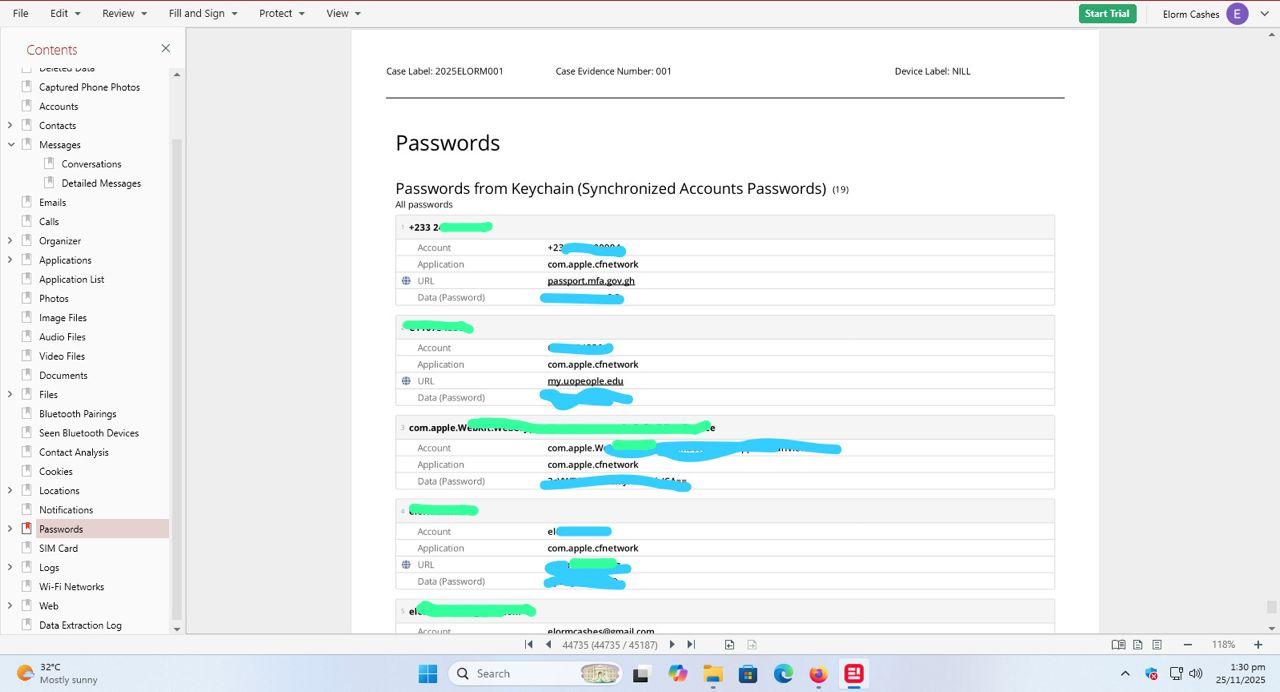Go to the previous page
This screenshot has height=692, width=1280.
tap(548, 645)
